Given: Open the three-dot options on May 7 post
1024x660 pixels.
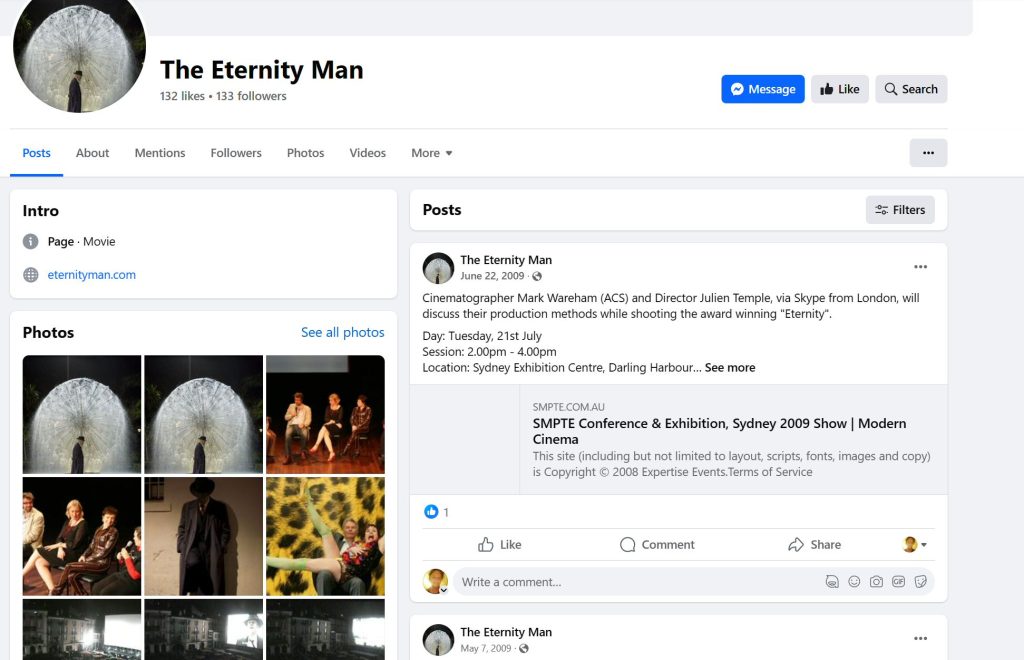Looking at the screenshot, I should (920, 638).
